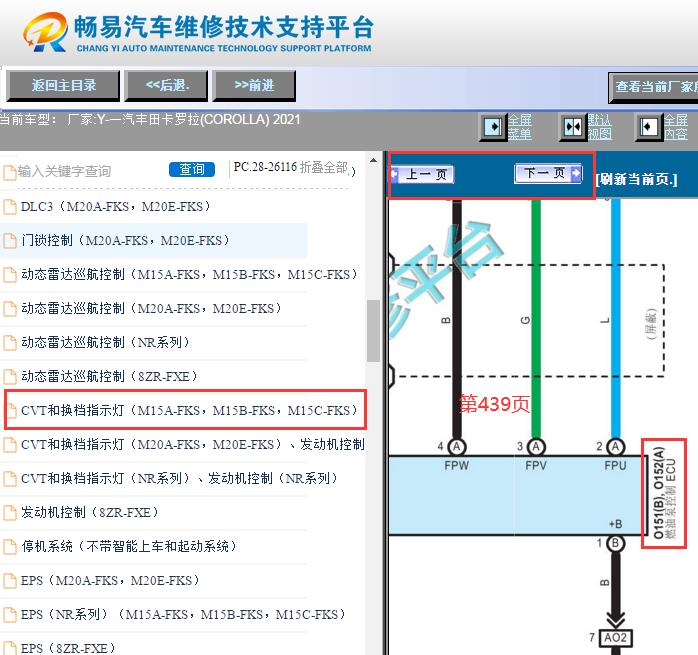Open 发动机控制 (8ZR-FXE) entry
698x655 pixels.
90,512
